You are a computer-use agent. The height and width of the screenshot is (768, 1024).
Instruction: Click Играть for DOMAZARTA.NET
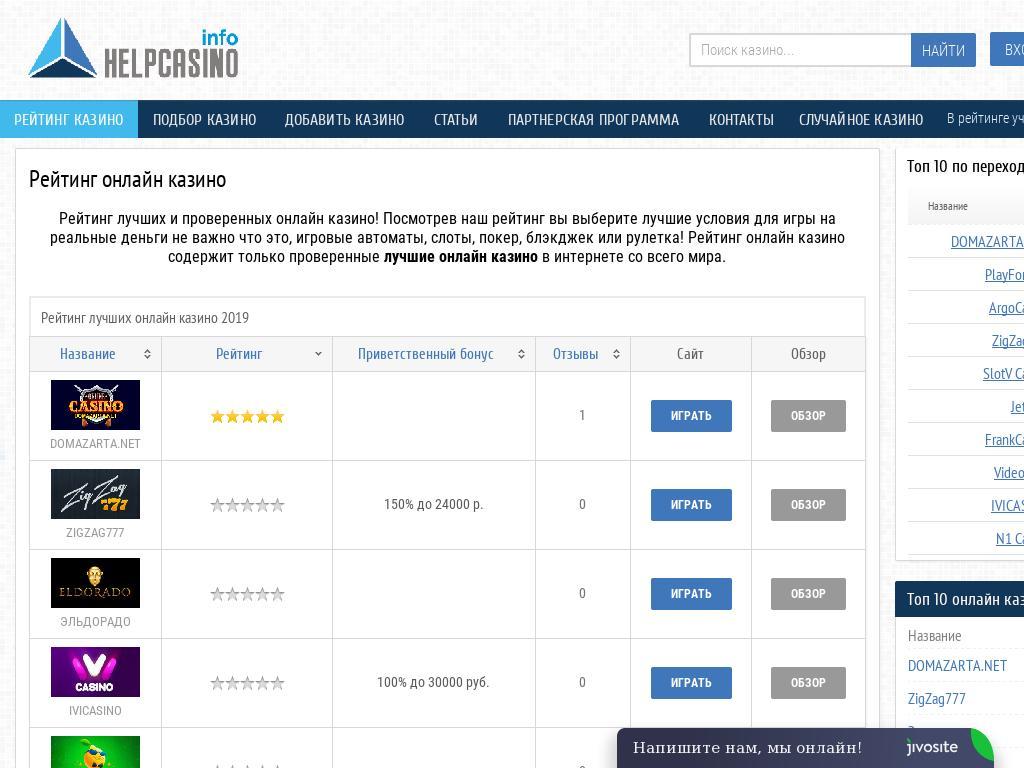click(x=691, y=416)
